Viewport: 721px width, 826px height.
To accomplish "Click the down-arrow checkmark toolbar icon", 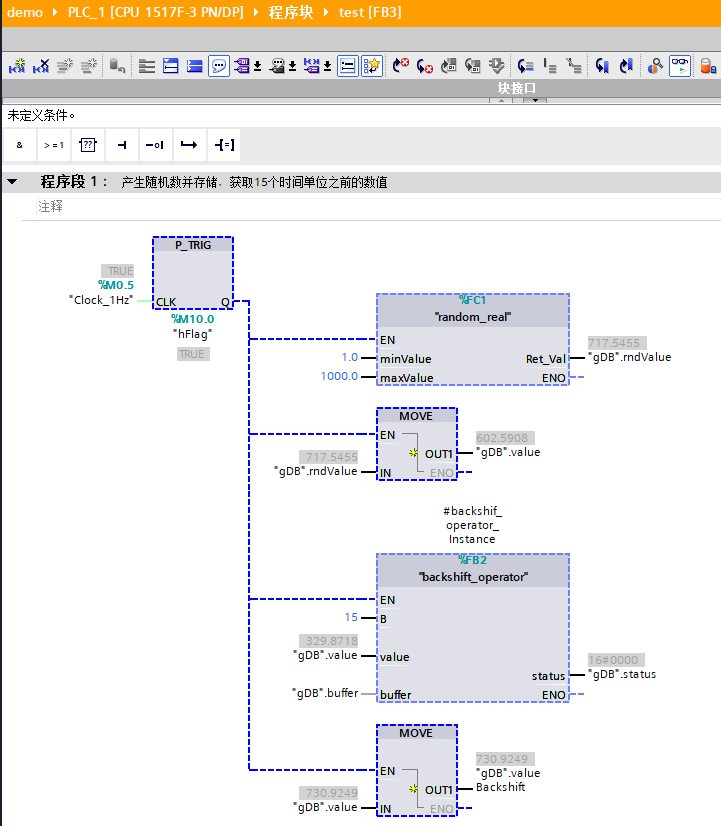I will 497,66.
